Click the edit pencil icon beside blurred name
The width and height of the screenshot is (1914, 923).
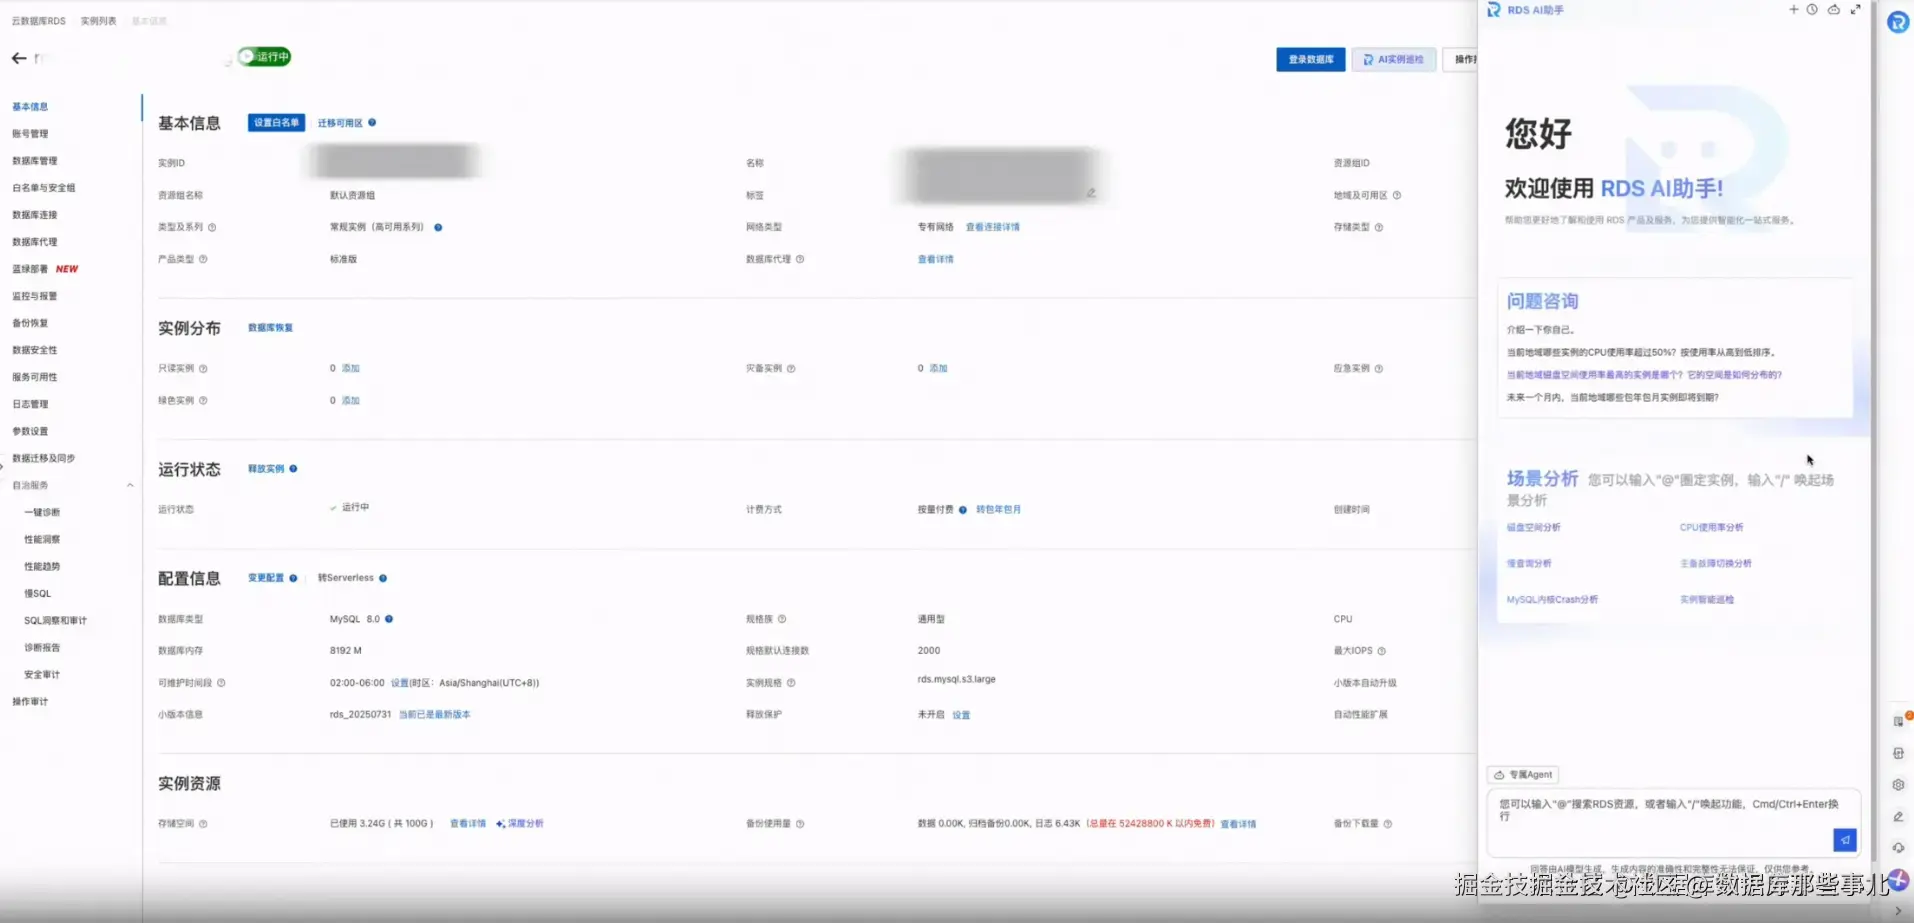(x=1091, y=193)
